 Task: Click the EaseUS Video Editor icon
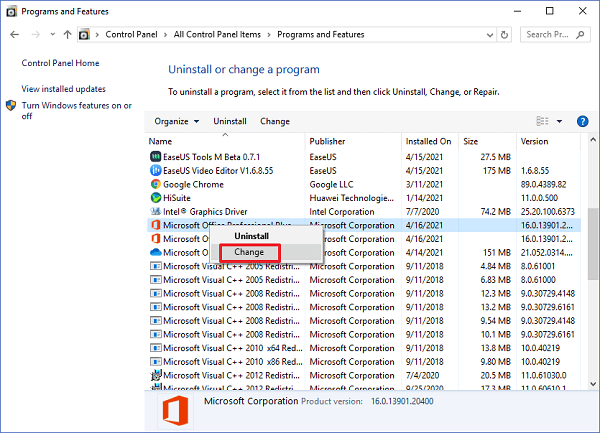[155, 171]
